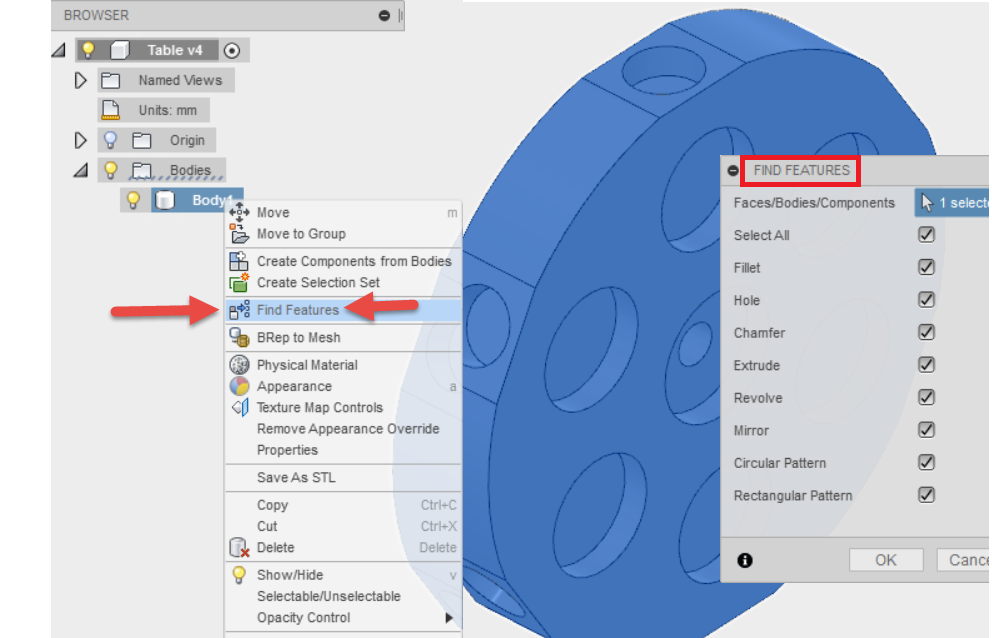
Task: Click the Appearance palette icon
Action: [240, 386]
